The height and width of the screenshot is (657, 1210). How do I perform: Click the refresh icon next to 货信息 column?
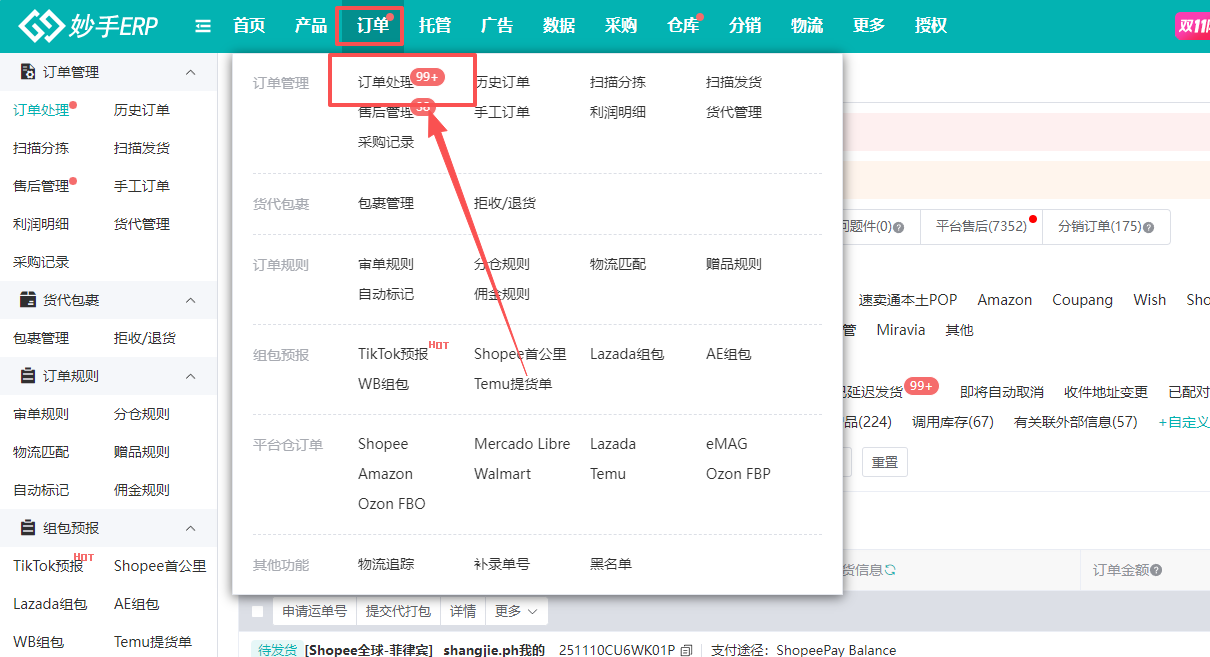click(x=890, y=570)
